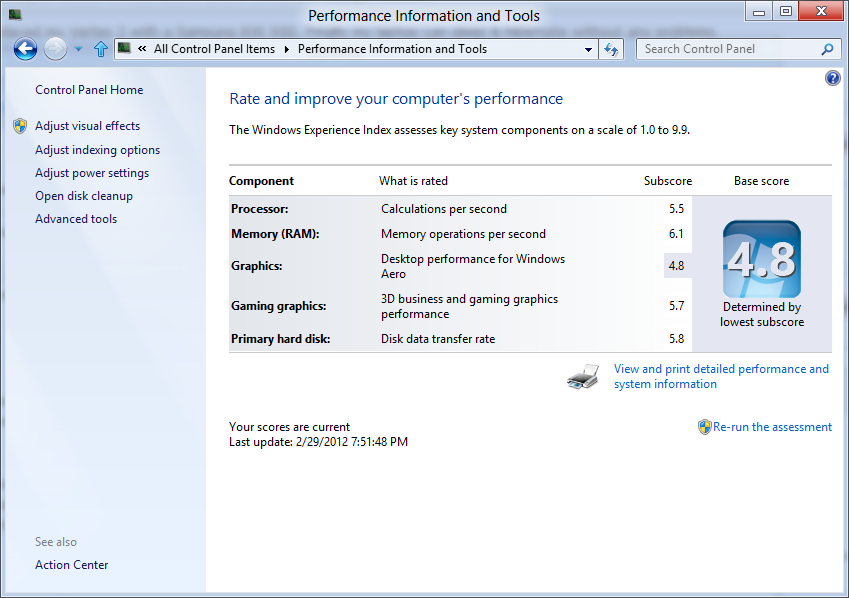Click the shield icon beside Adjust visual effects
The image size is (849, 598).
pos(20,126)
